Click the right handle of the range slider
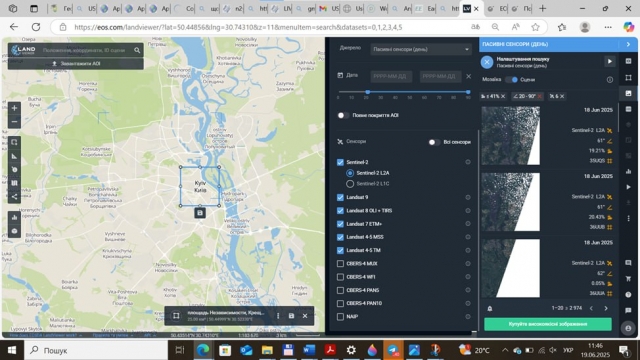 (x=468, y=92)
